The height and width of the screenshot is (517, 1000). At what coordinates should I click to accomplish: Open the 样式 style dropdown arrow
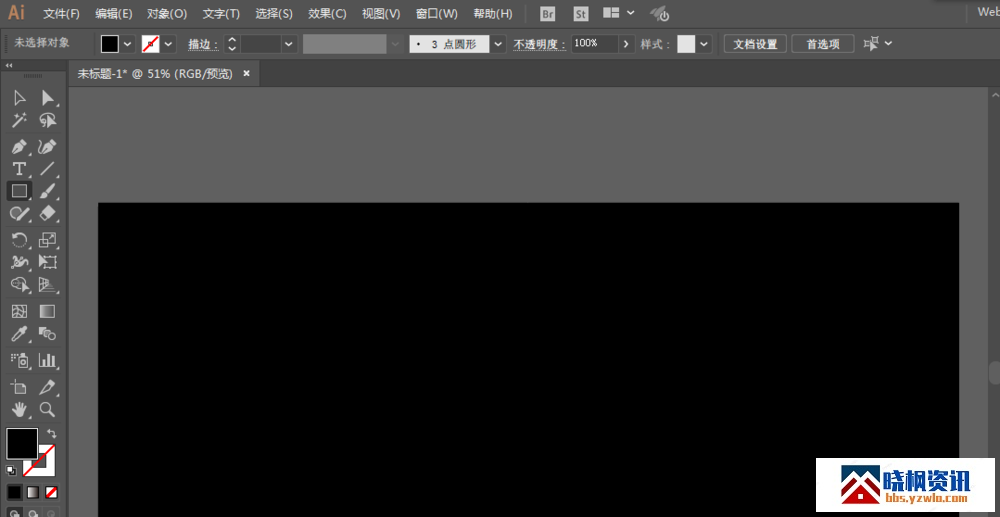click(x=704, y=44)
